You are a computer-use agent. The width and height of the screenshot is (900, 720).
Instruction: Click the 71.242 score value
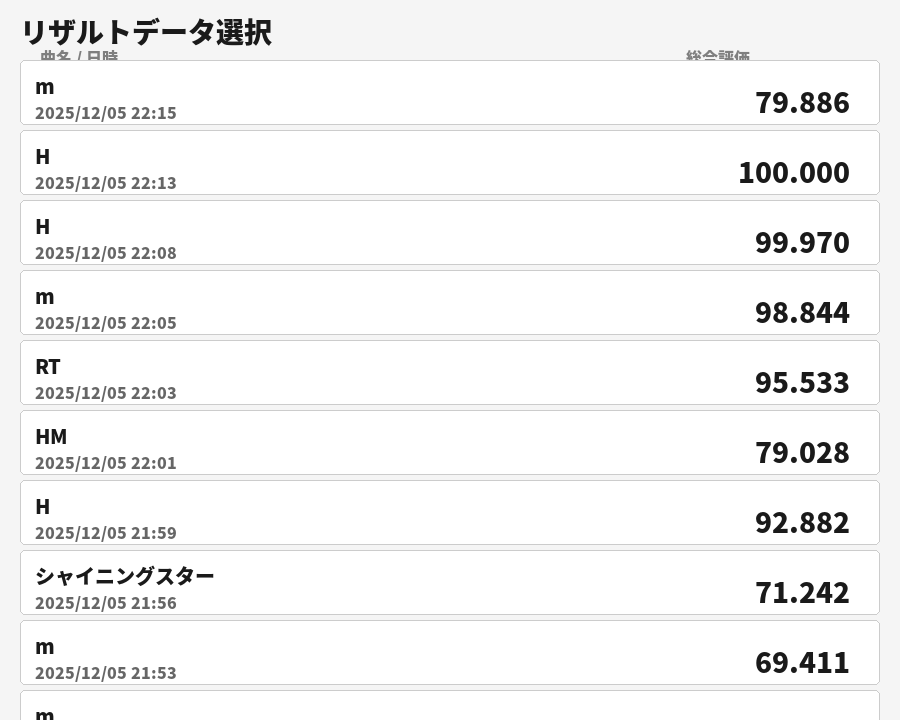click(802, 593)
